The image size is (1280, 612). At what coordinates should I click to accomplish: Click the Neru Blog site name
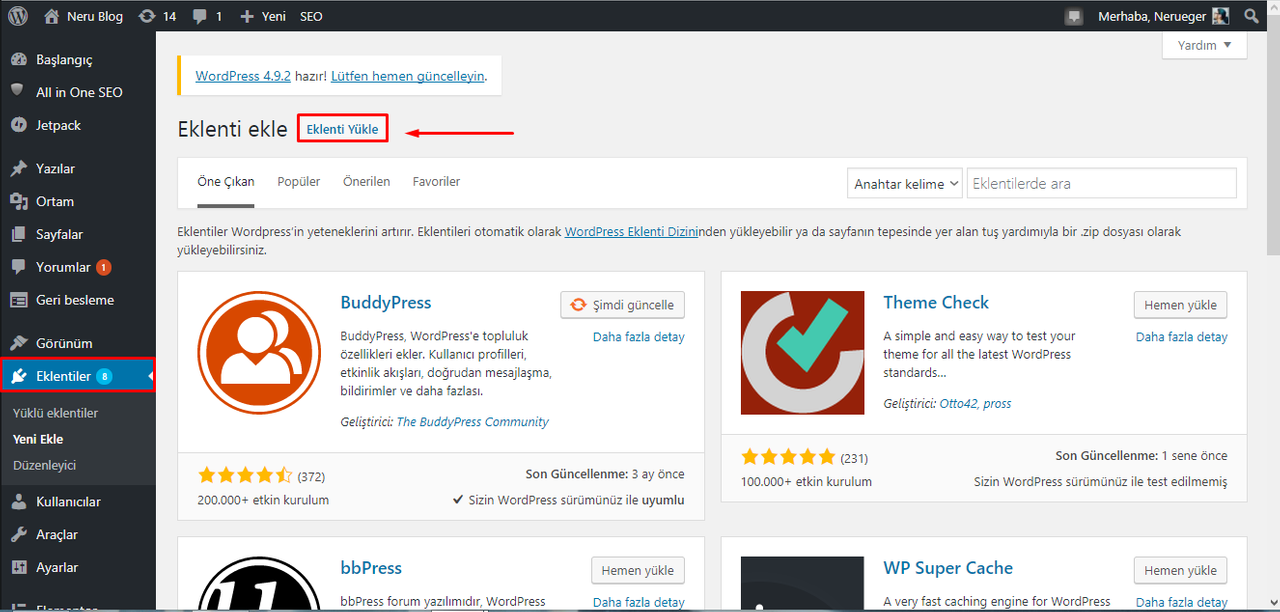coord(95,16)
